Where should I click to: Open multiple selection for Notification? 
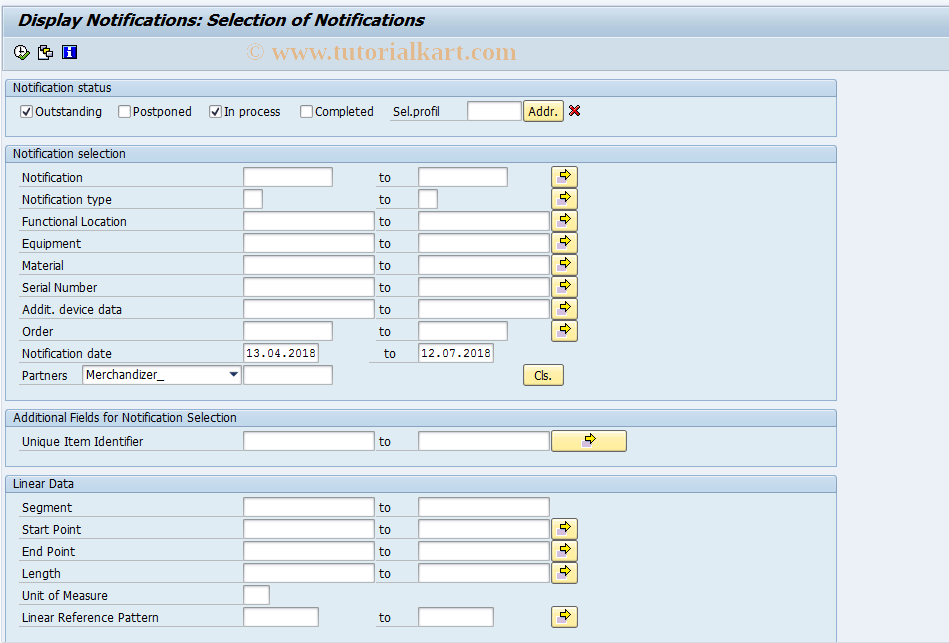(x=564, y=176)
